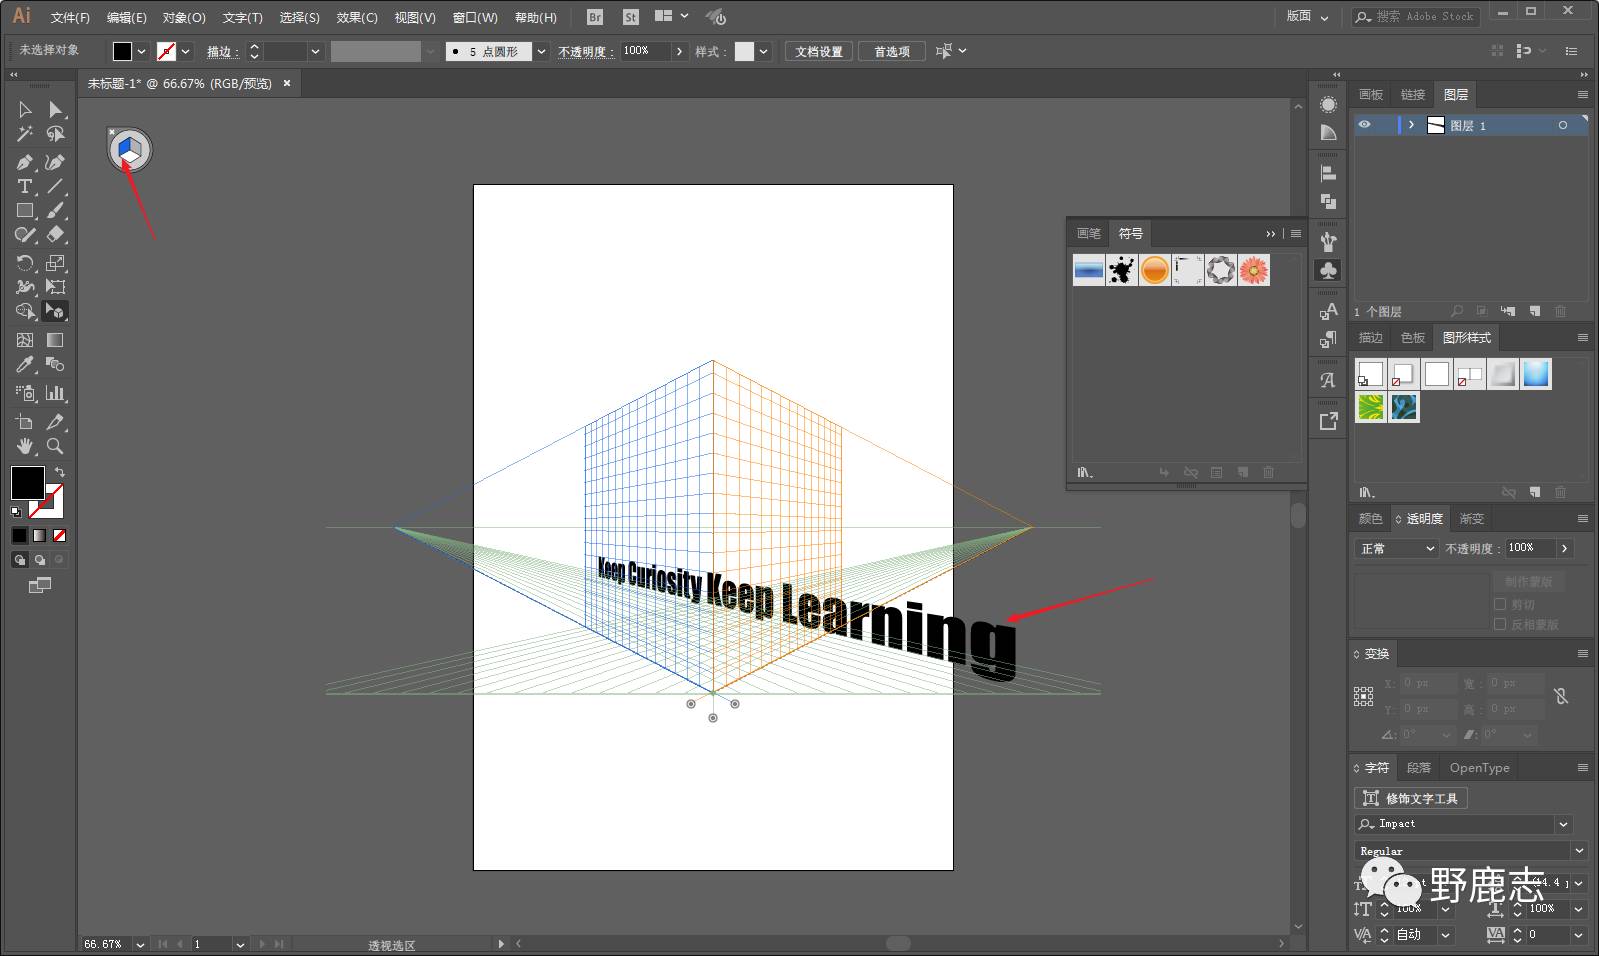Enable the 剪切 checkbox
Viewport: 1599px width, 956px height.
[x=1499, y=604]
